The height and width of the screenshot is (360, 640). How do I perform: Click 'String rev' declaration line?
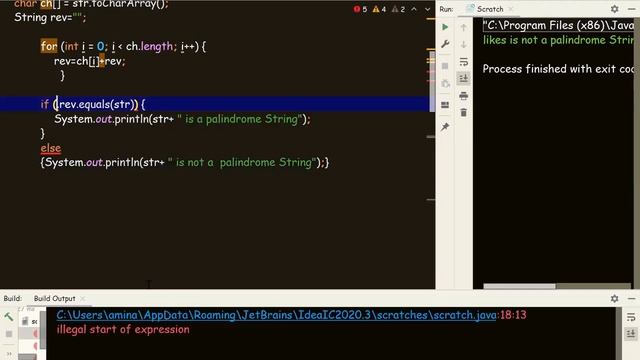pos(50,18)
